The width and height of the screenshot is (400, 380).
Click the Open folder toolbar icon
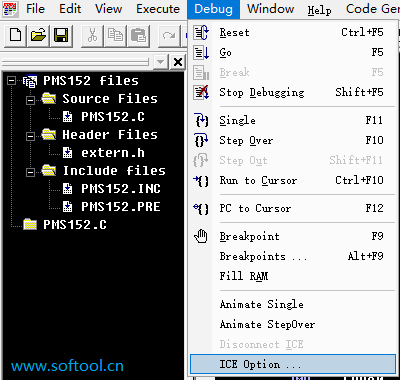tap(38, 35)
